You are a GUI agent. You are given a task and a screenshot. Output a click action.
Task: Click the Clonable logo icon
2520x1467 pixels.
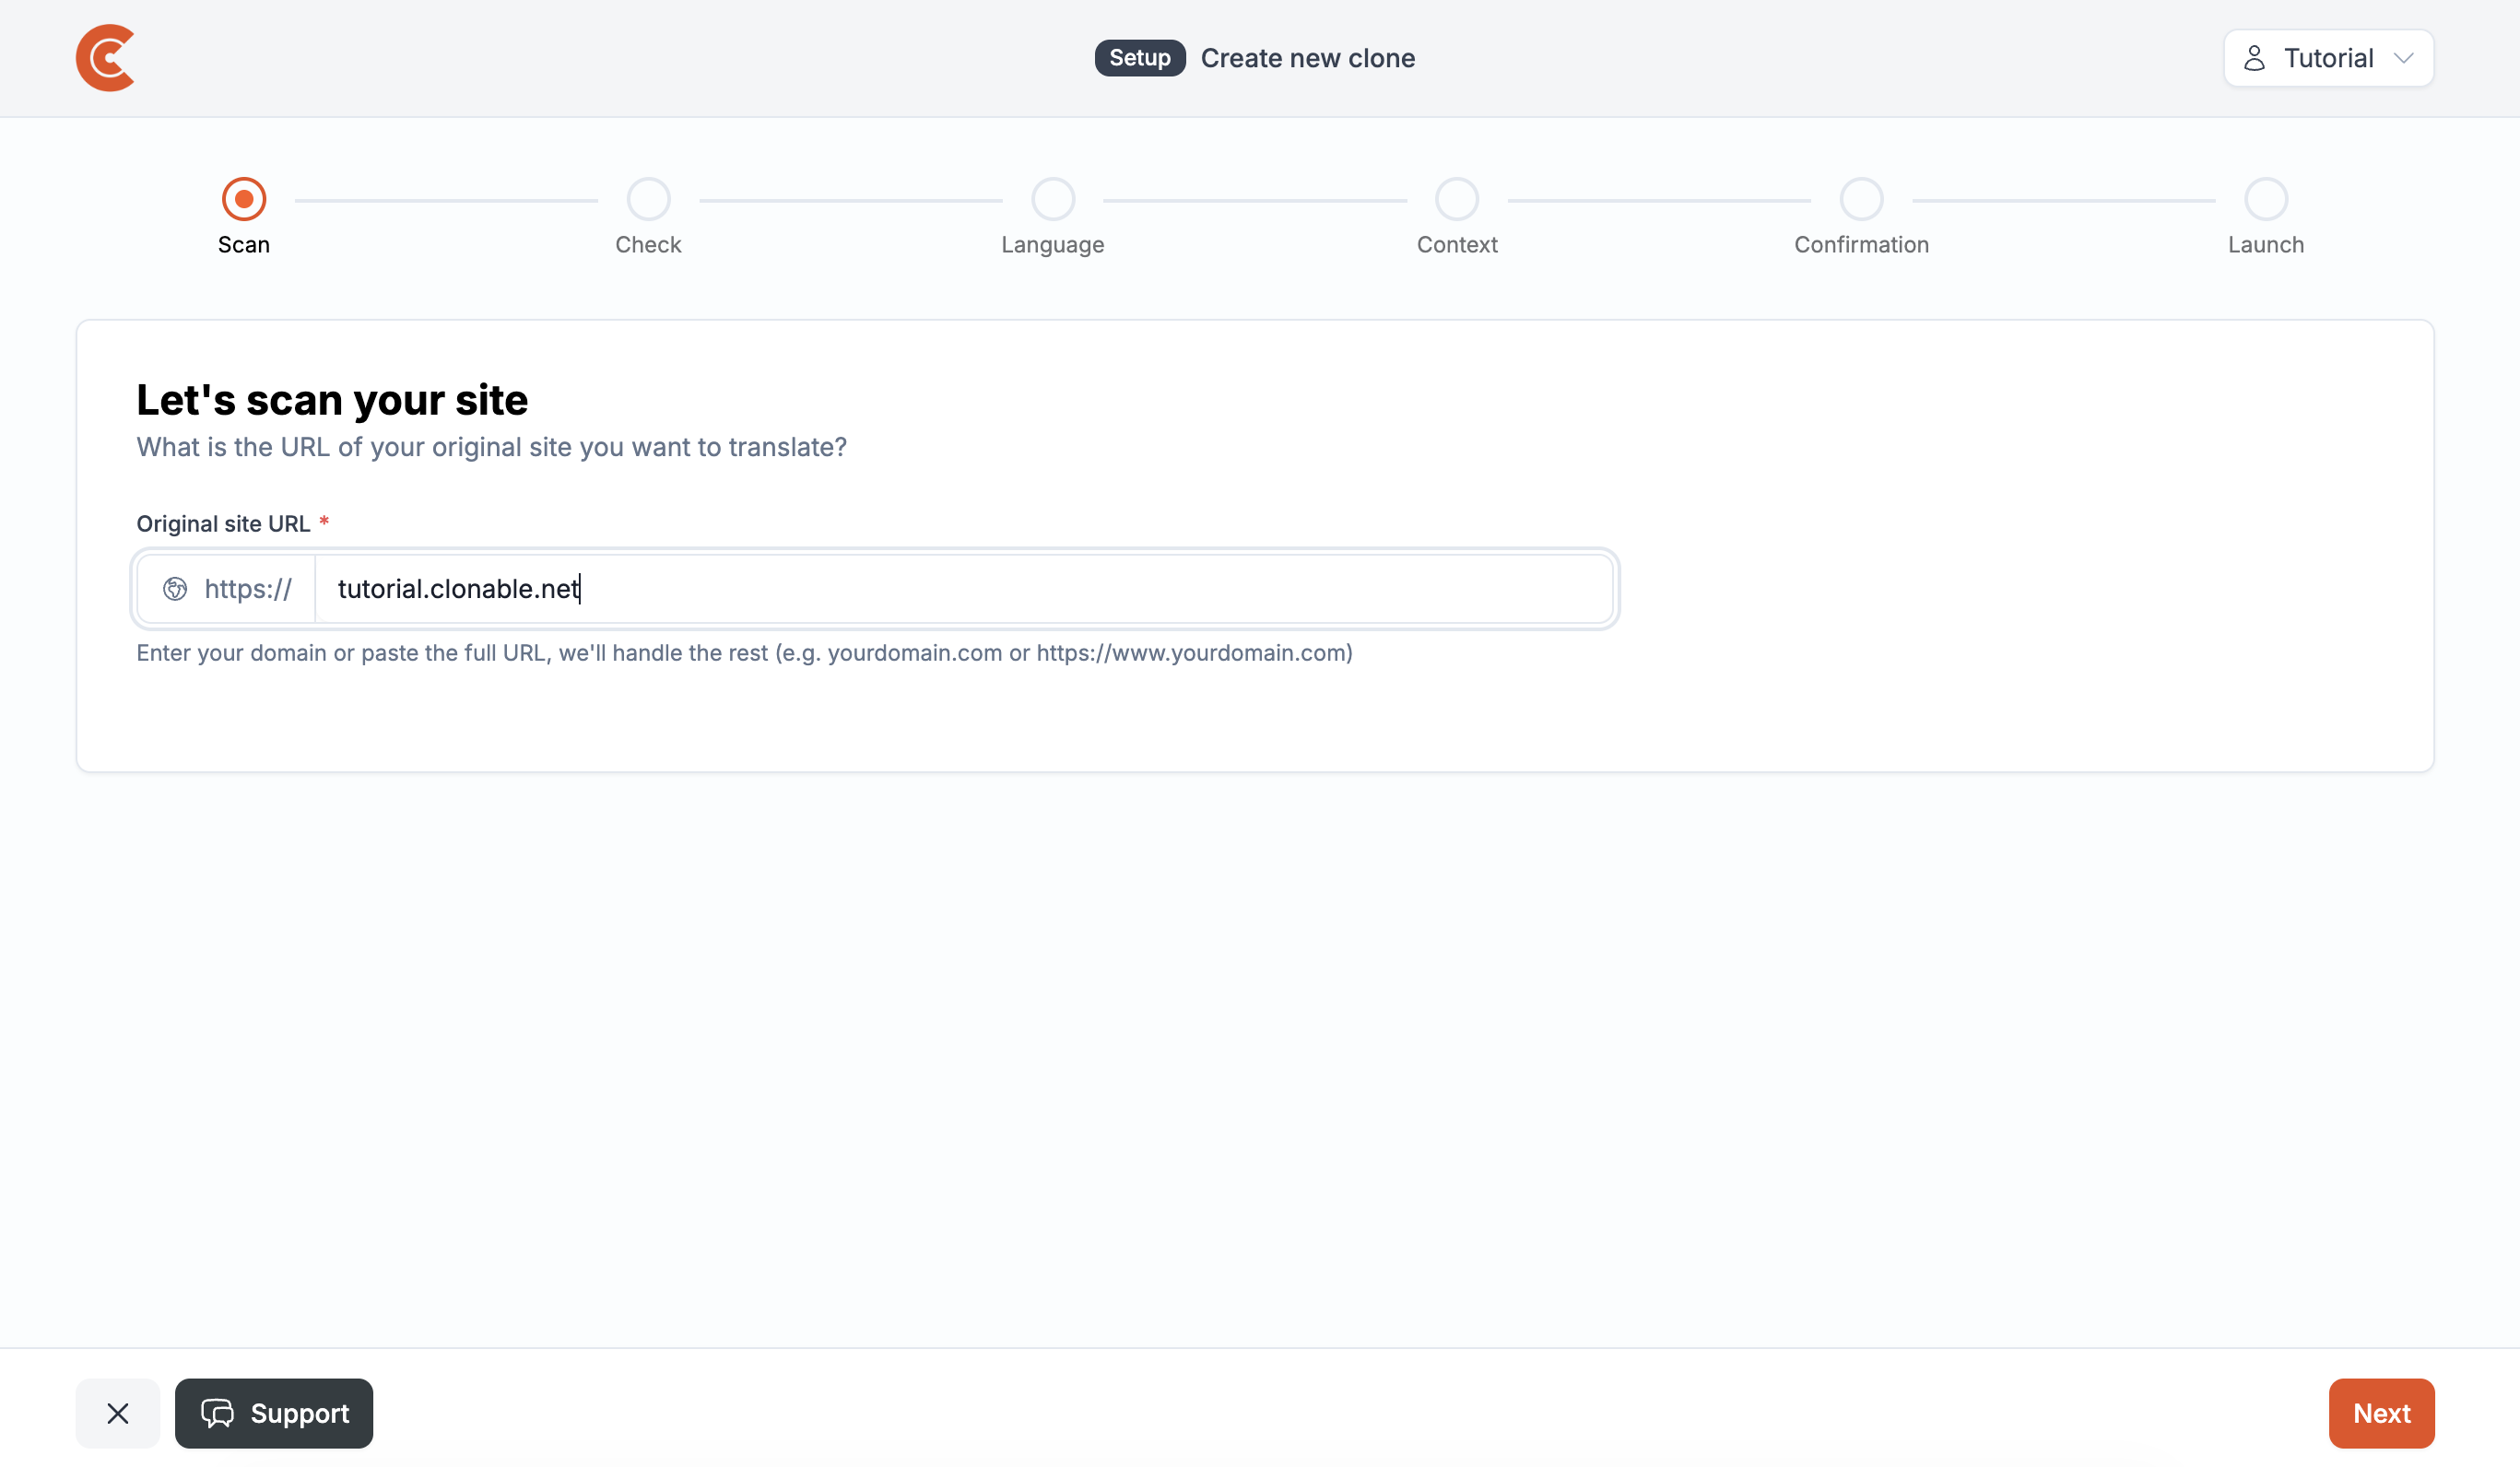pos(105,58)
